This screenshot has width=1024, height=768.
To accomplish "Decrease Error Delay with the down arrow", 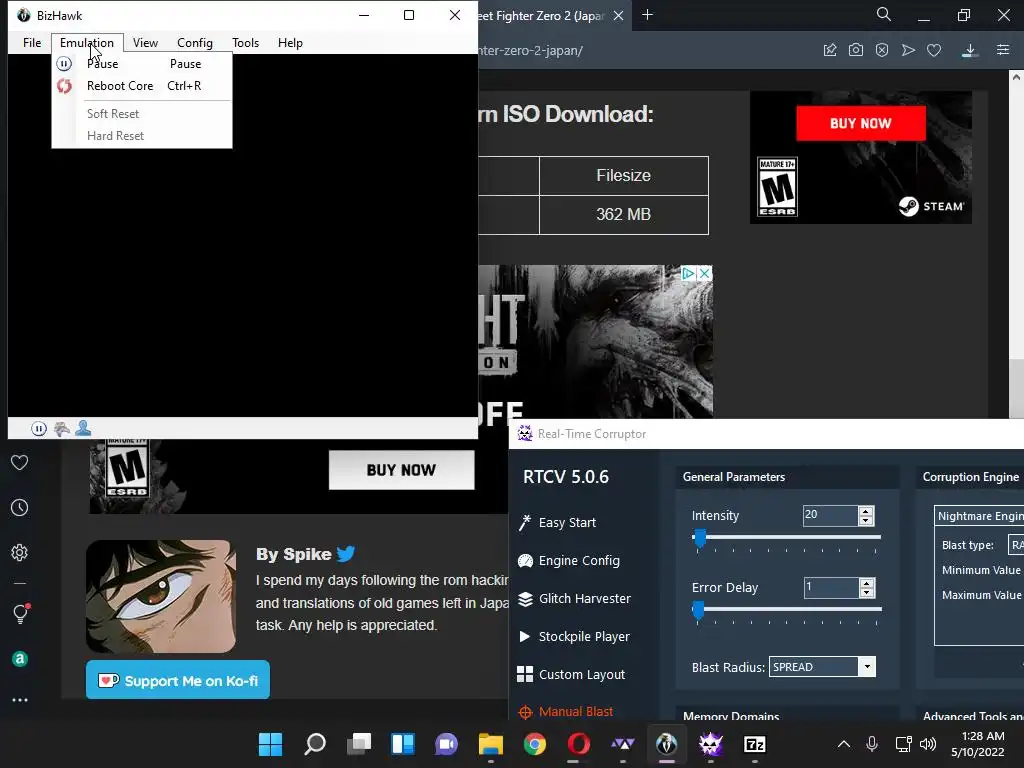I will tap(867, 592).
